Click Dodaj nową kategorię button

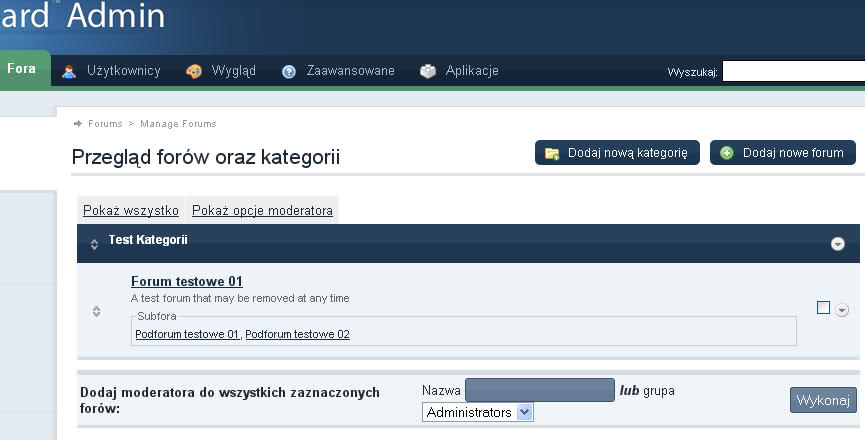[x=617, y=153]
